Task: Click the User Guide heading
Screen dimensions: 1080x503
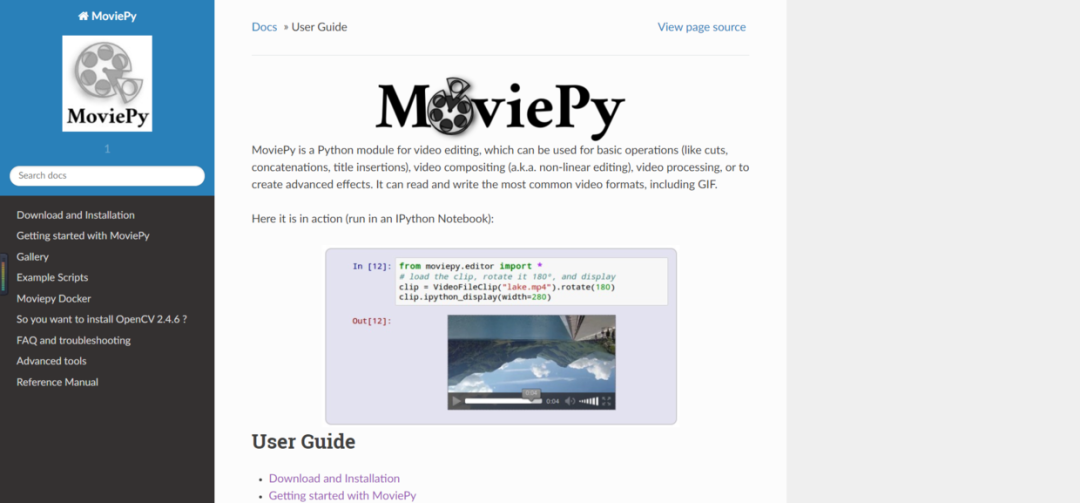Action: 303,442
